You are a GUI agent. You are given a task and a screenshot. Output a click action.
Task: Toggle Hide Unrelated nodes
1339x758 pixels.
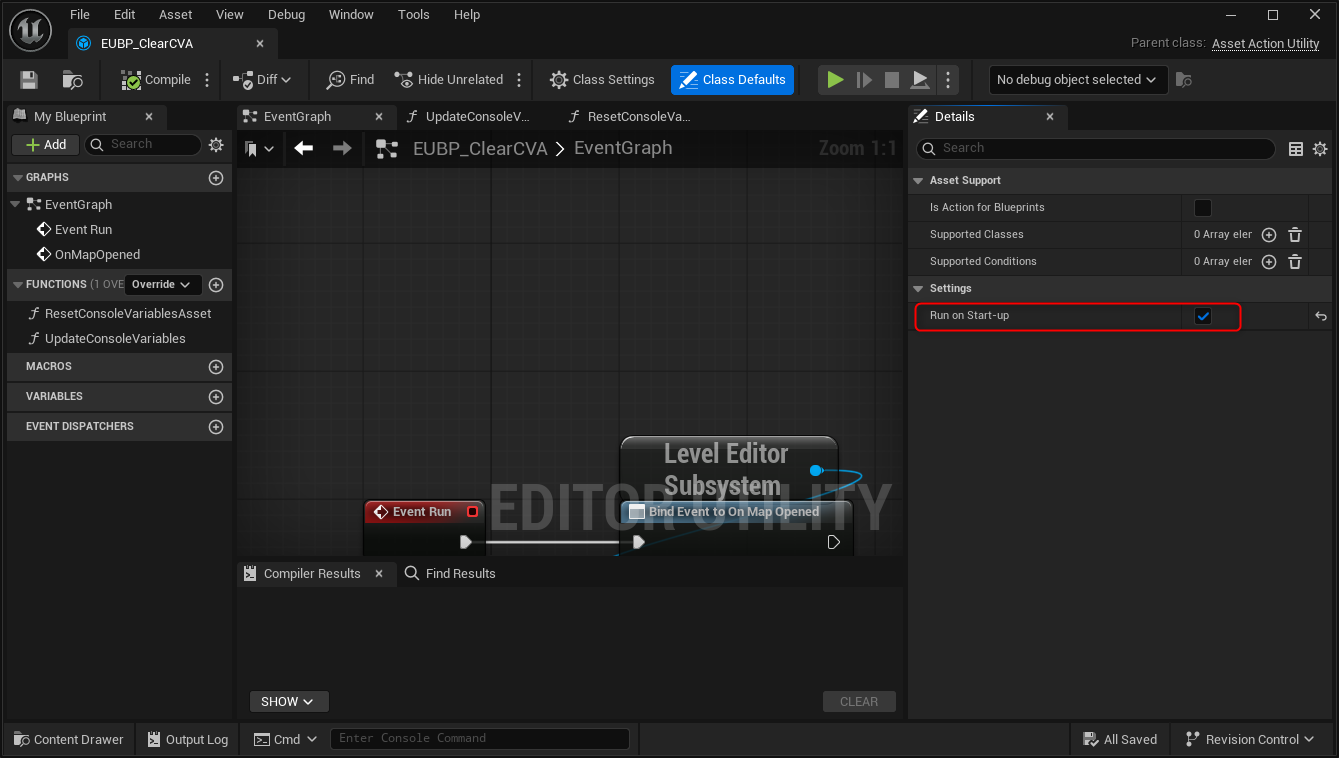tap(449, 80)
